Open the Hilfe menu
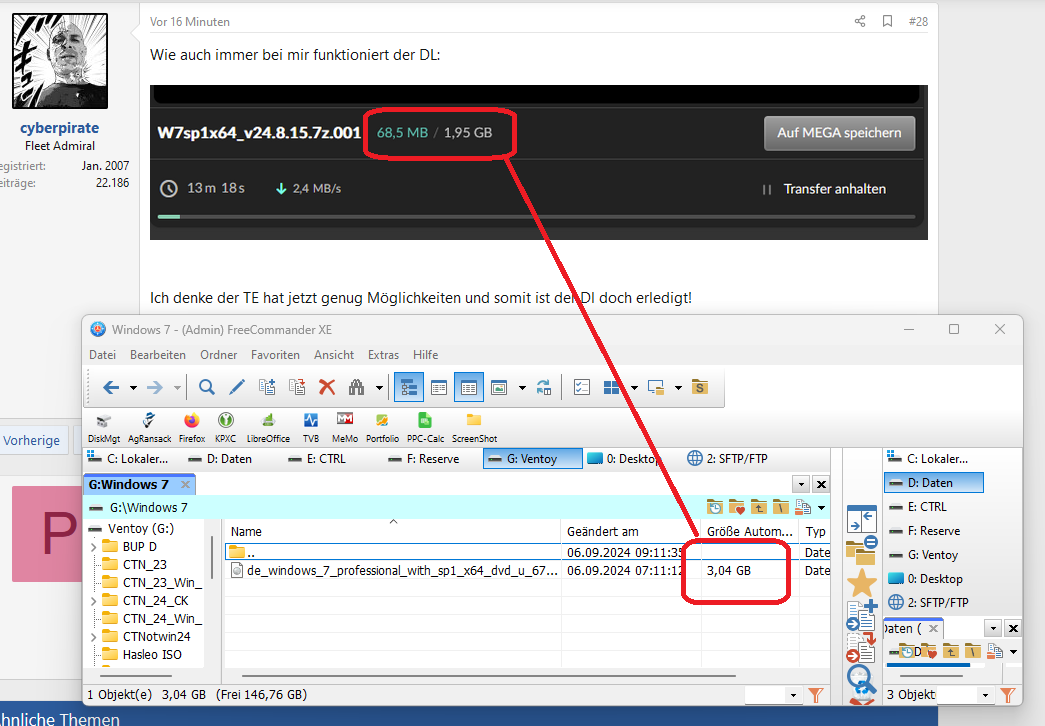Image resolution: width=1045 pixels, height=726 pixels. point(425,355)
